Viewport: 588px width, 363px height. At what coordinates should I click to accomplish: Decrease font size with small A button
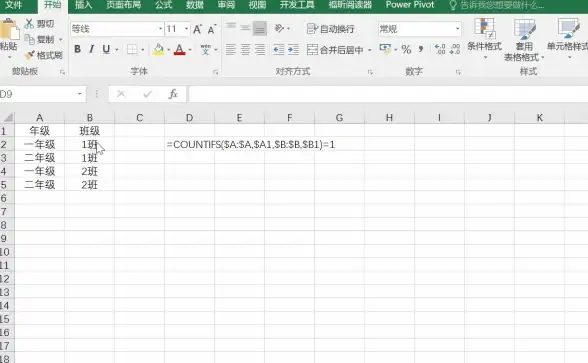point(212,29)
